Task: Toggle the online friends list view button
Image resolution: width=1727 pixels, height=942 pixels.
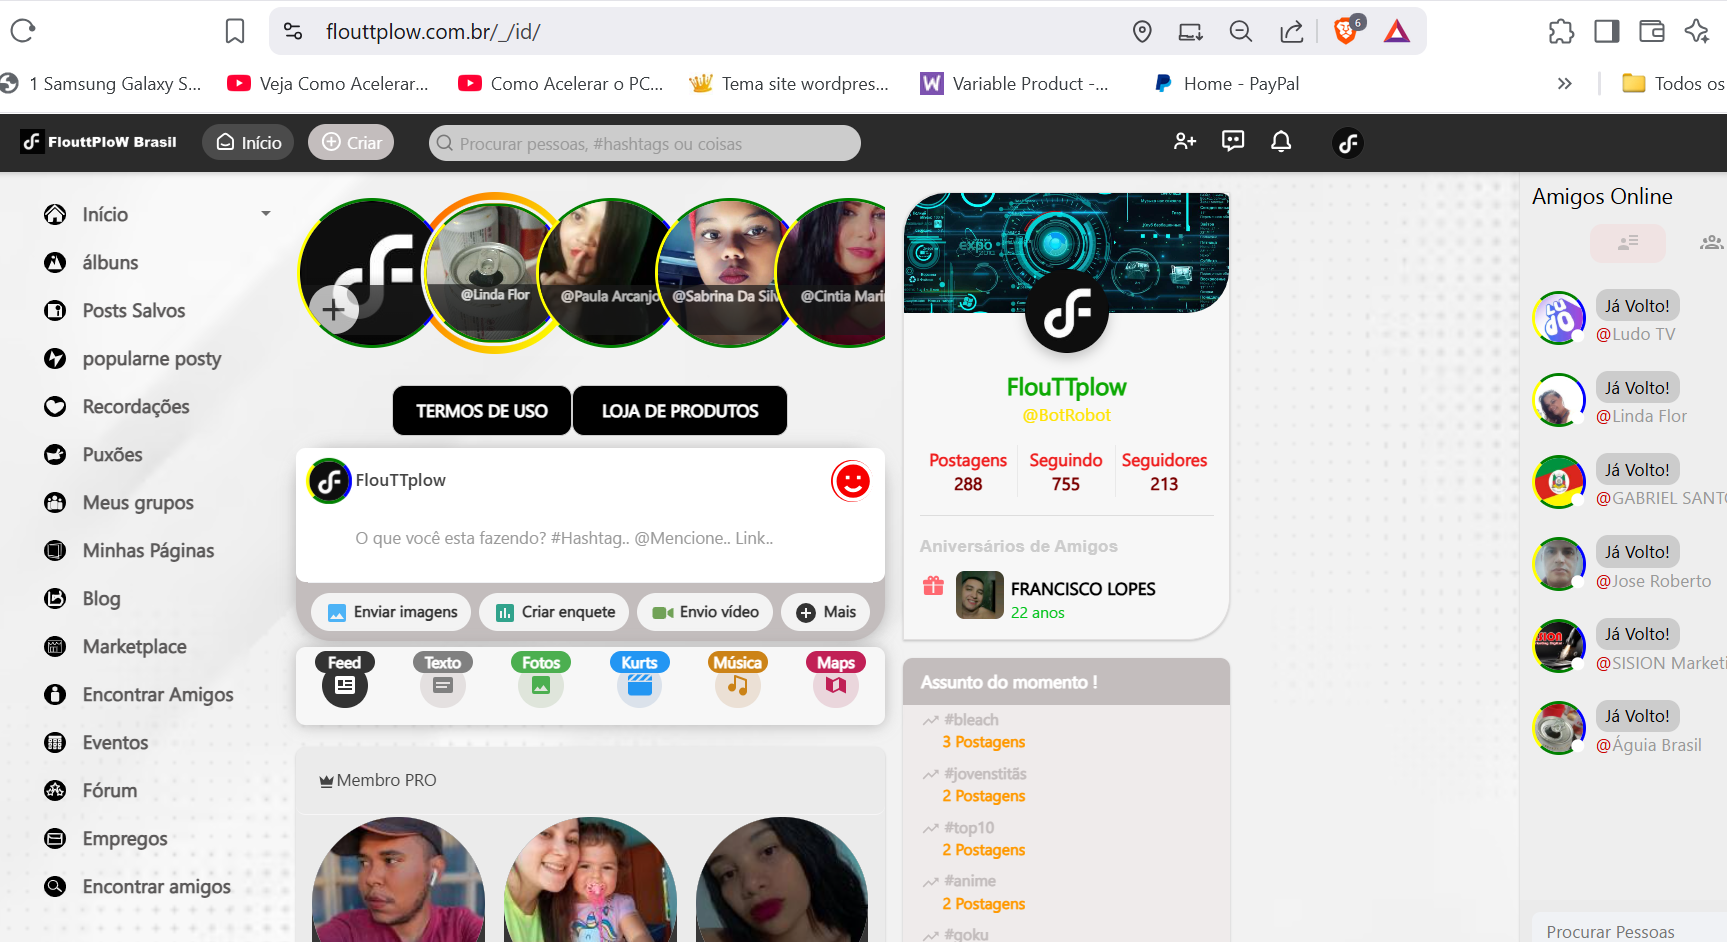Action: (x=1627, y=242)
